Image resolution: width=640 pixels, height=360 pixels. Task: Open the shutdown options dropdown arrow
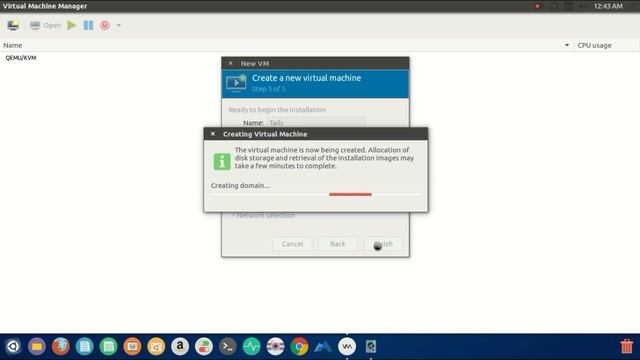[x=119, y=25]
